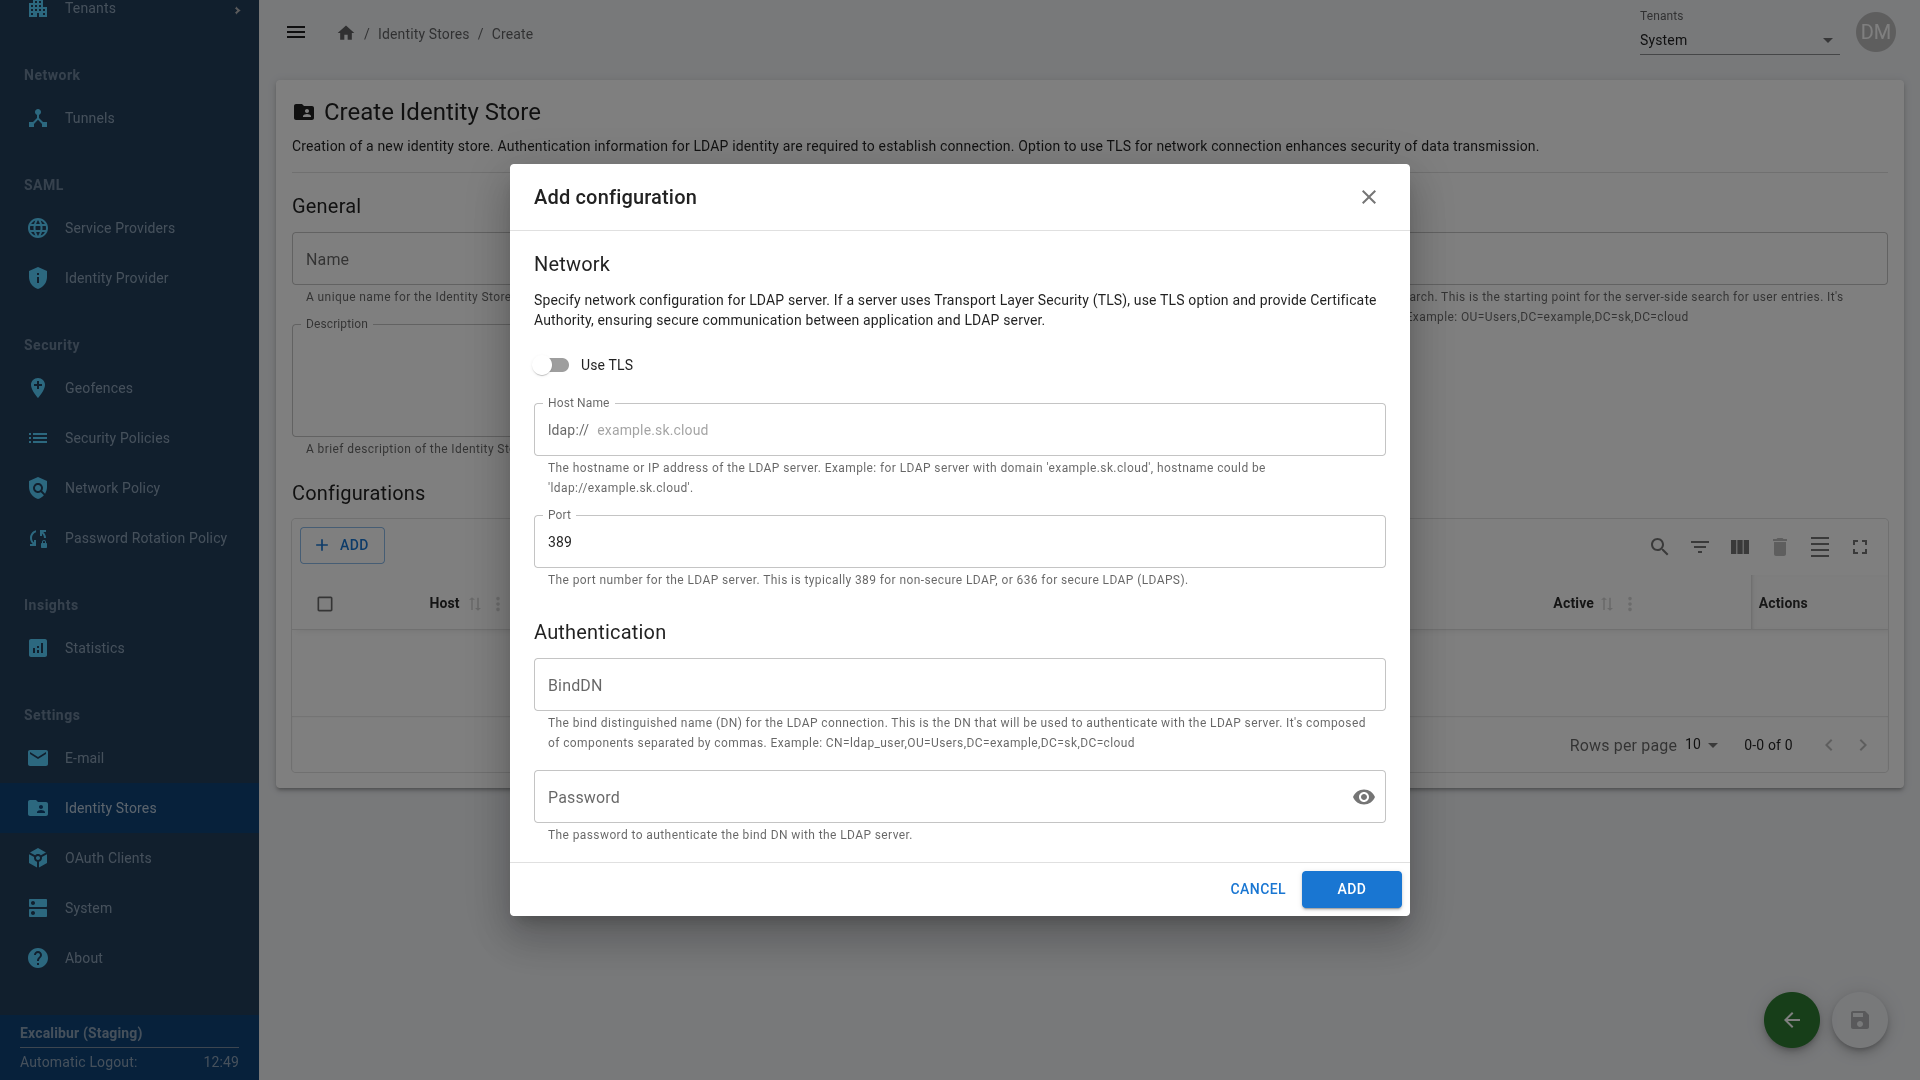The width and height of the screenshot is (1920, 1080).
Task: Click the hamburger menu icon
Action: [x=296, y=33]
